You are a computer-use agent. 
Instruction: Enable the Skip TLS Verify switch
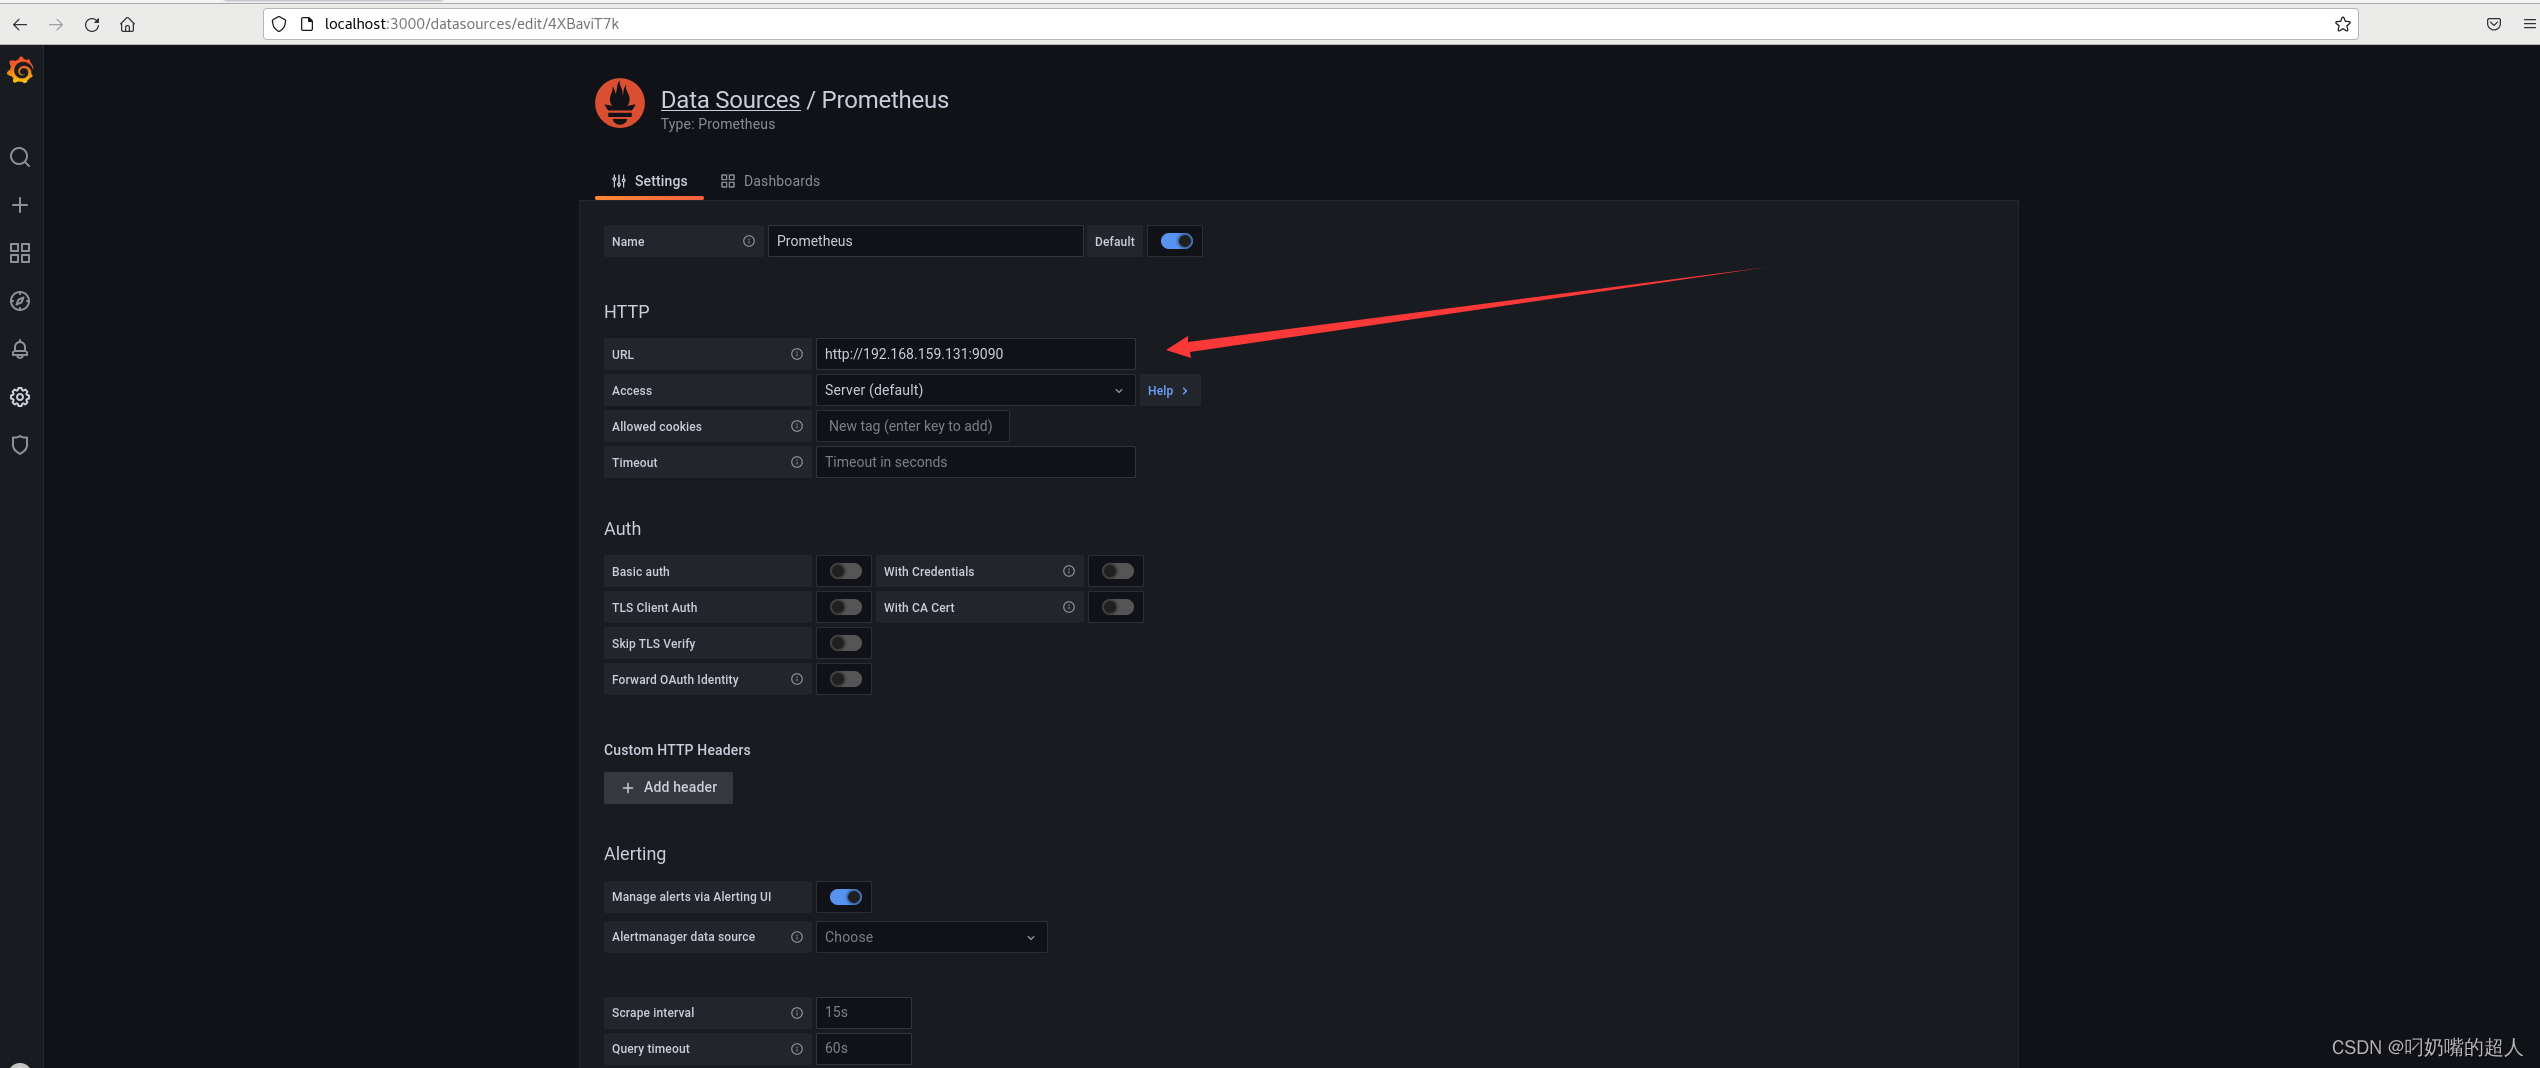(x=845, y=643)
